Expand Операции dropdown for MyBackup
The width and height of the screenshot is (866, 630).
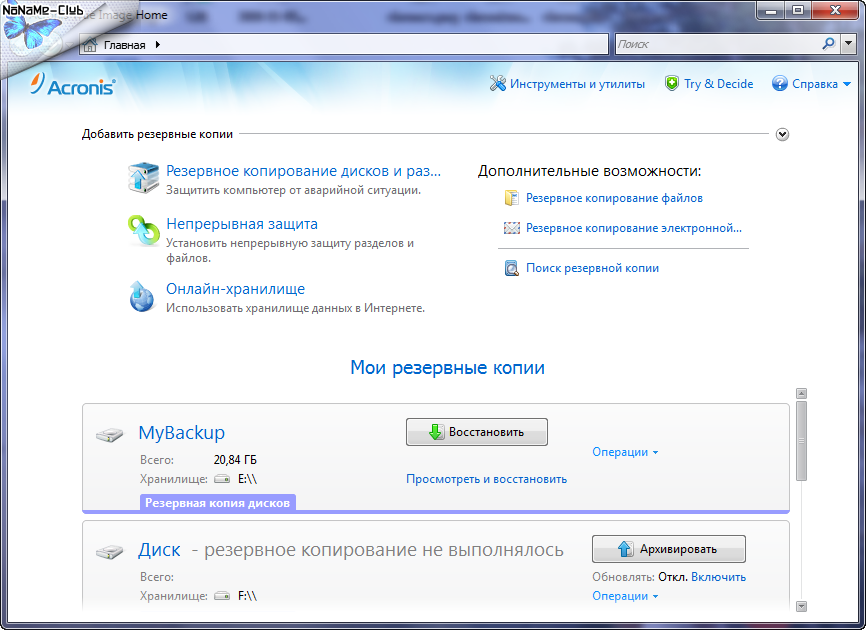(x=625, y=452)
